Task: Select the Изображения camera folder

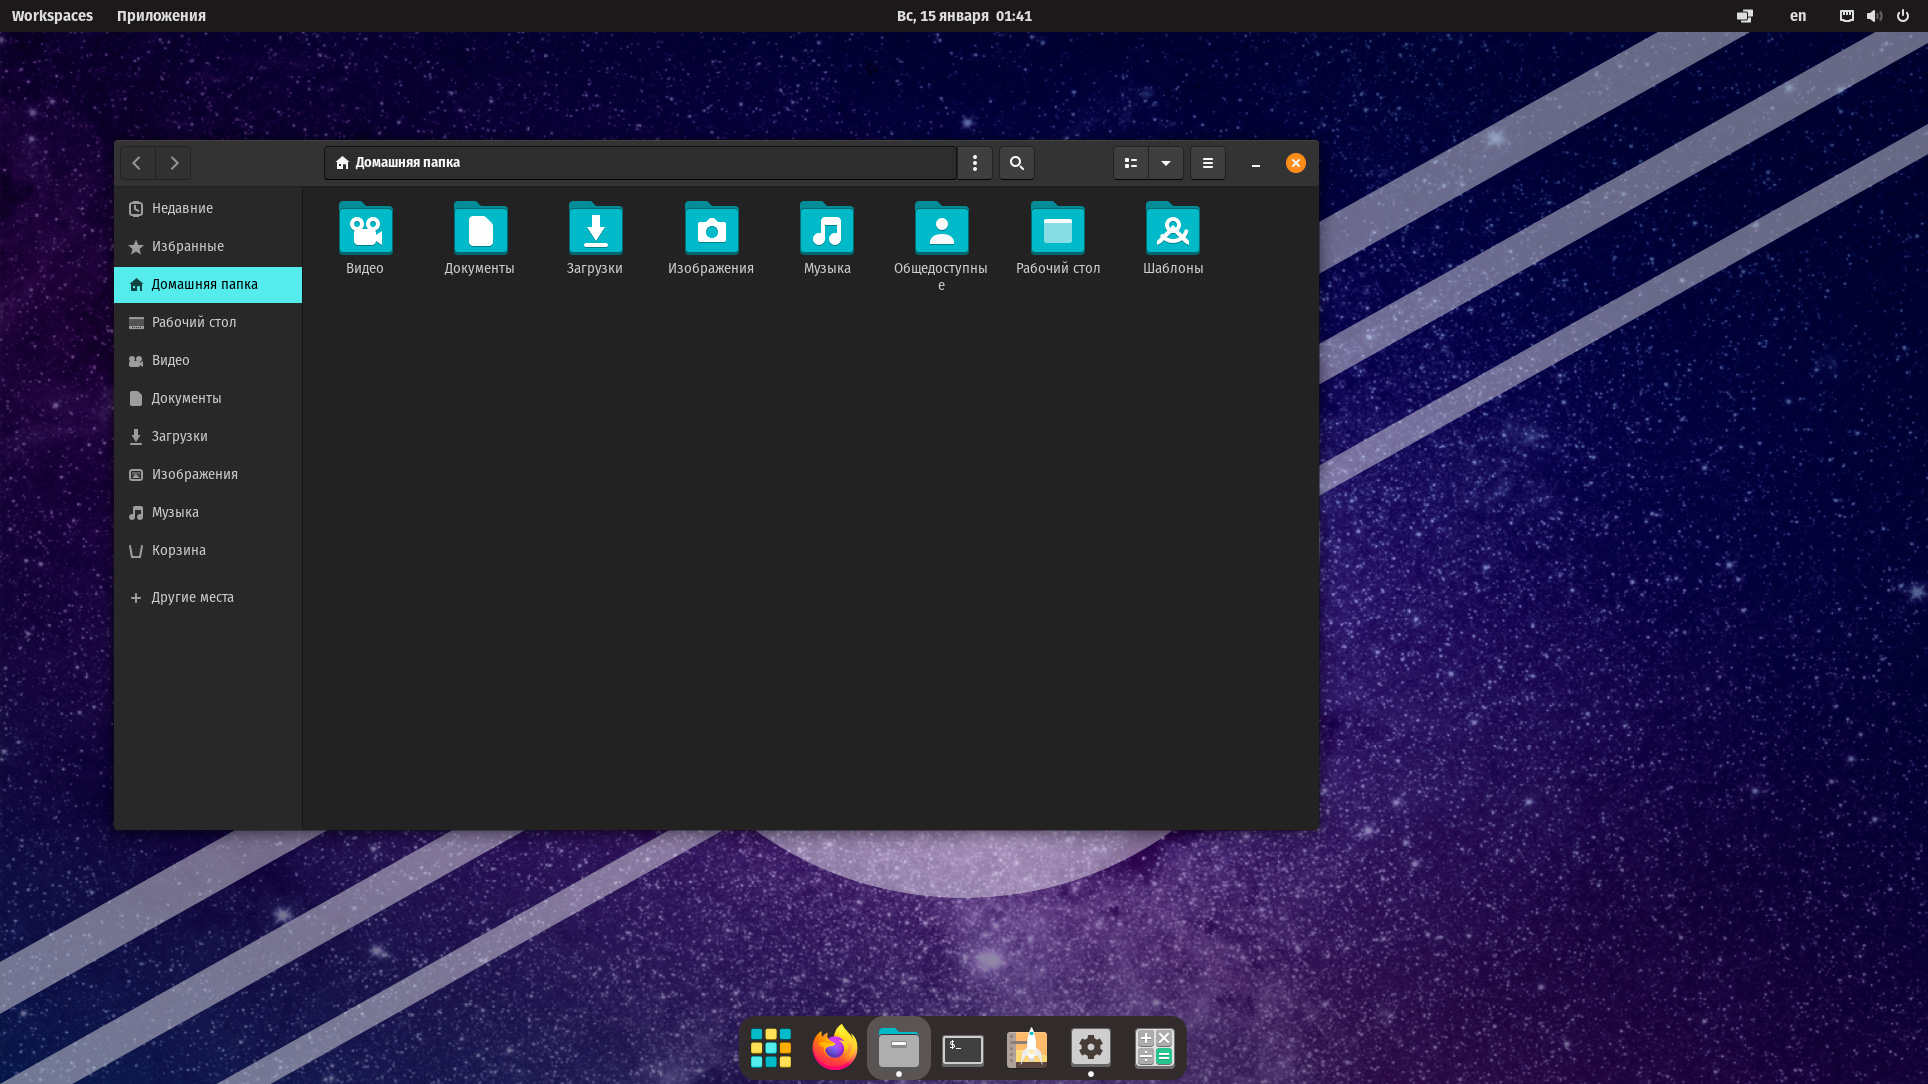Action: [x=711, y=230]
